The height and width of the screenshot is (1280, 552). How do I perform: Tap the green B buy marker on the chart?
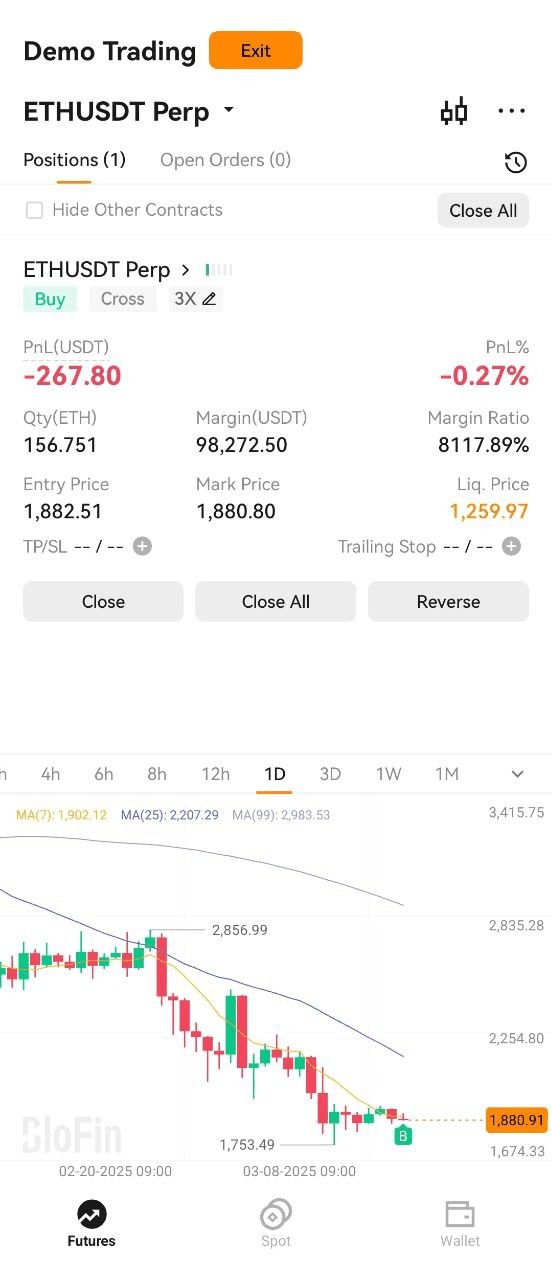click(x=403, y=1136)
